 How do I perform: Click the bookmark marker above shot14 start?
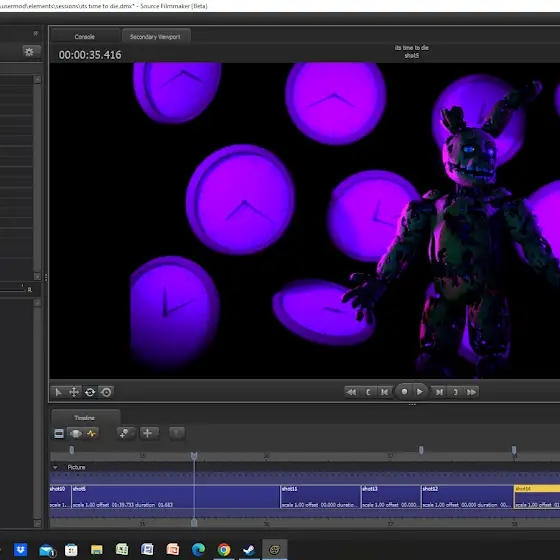(514, 450)
